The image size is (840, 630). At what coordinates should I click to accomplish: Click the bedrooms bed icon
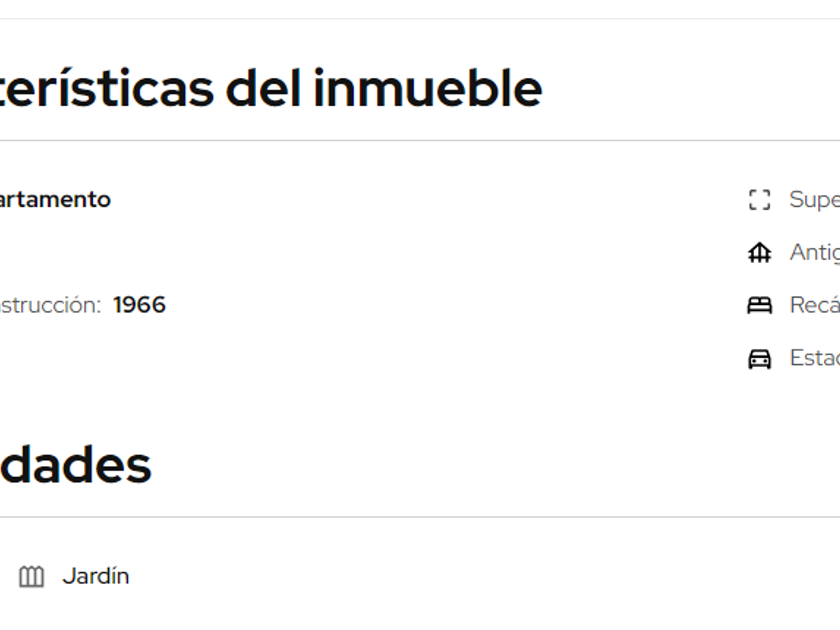[759, 306]
